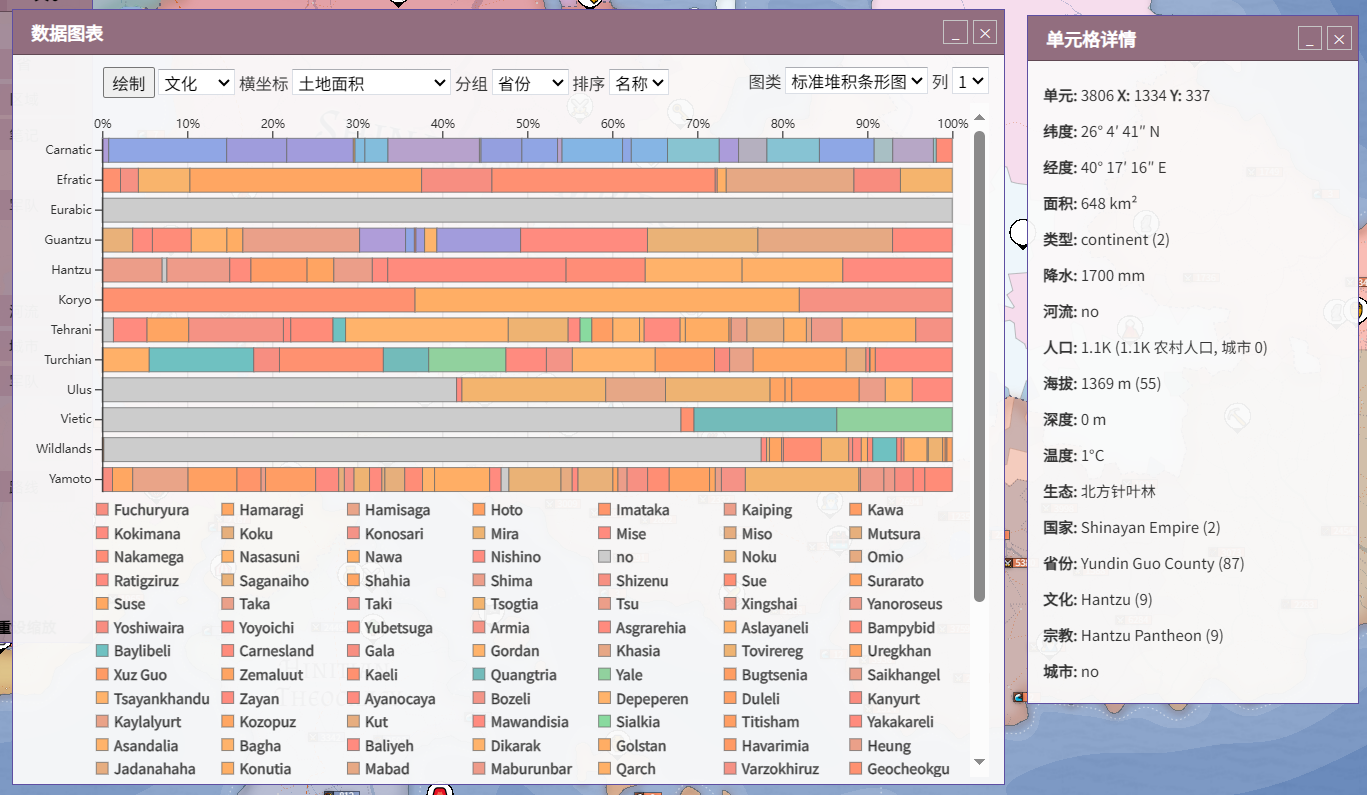Click the 'no' gray legend swatch
The height and width of the screenshot is (795, 1367).
click(x=604, y=557)
